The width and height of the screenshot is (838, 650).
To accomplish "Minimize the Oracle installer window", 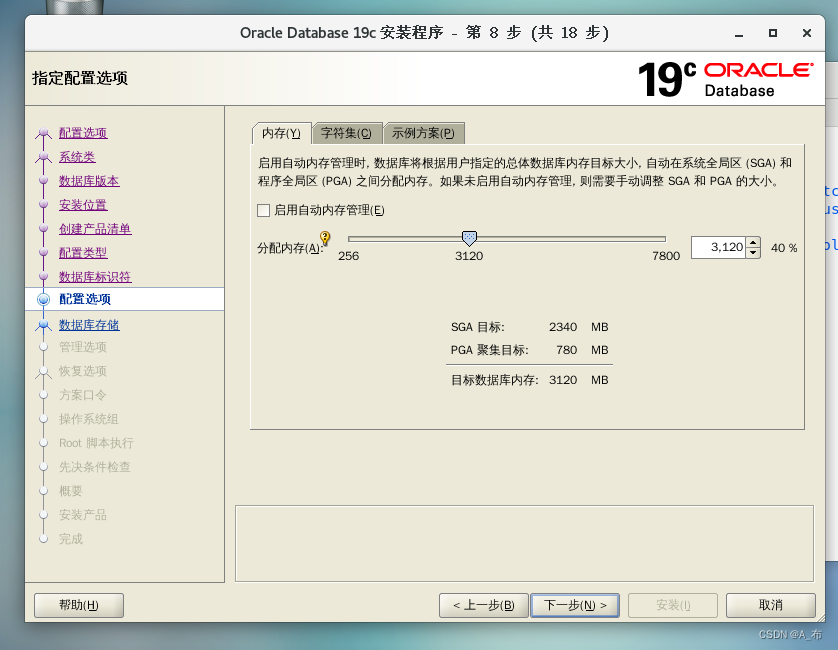I will [x=739, y=33].
